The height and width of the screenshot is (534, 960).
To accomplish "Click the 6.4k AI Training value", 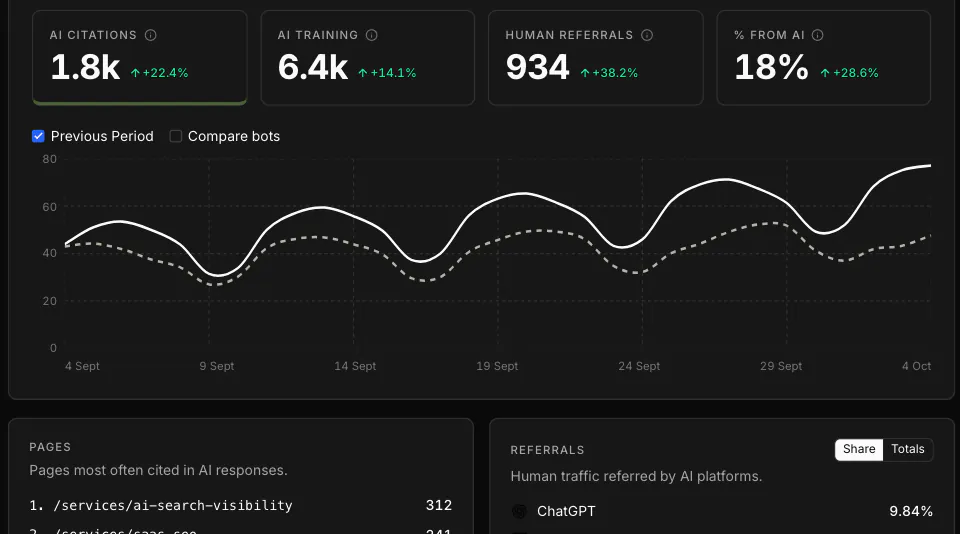I will point(313,67).
